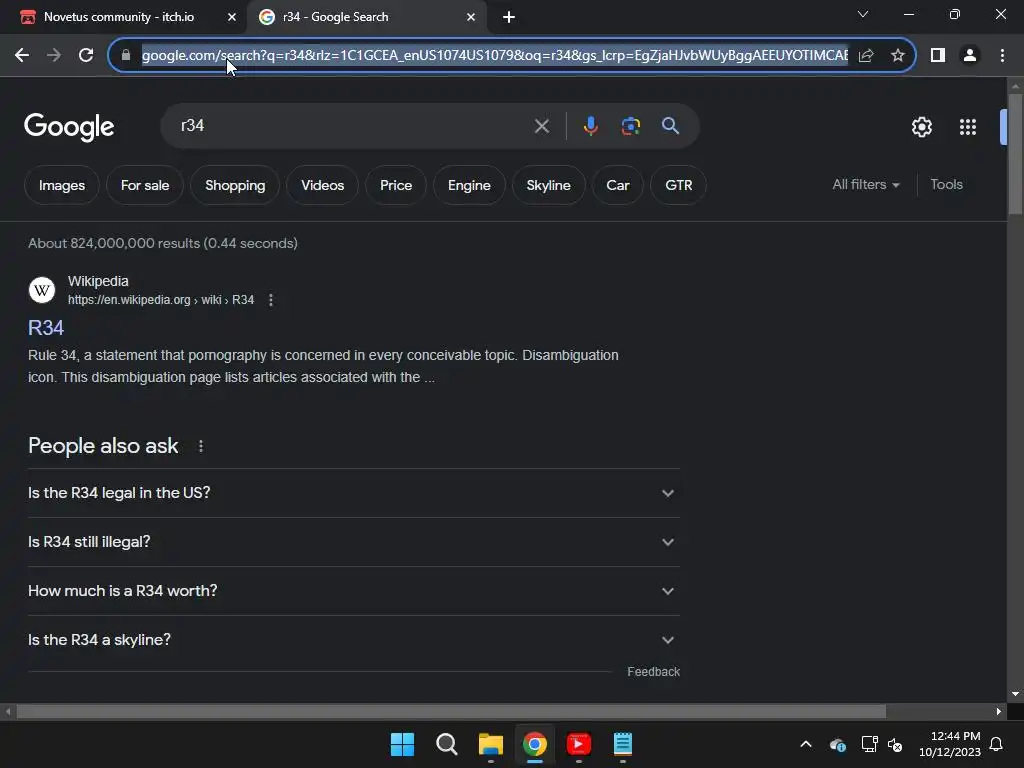This screenshot has width=1024, height=768.
Task: Select the Price filter chip
Action: [x=396, y=185]
